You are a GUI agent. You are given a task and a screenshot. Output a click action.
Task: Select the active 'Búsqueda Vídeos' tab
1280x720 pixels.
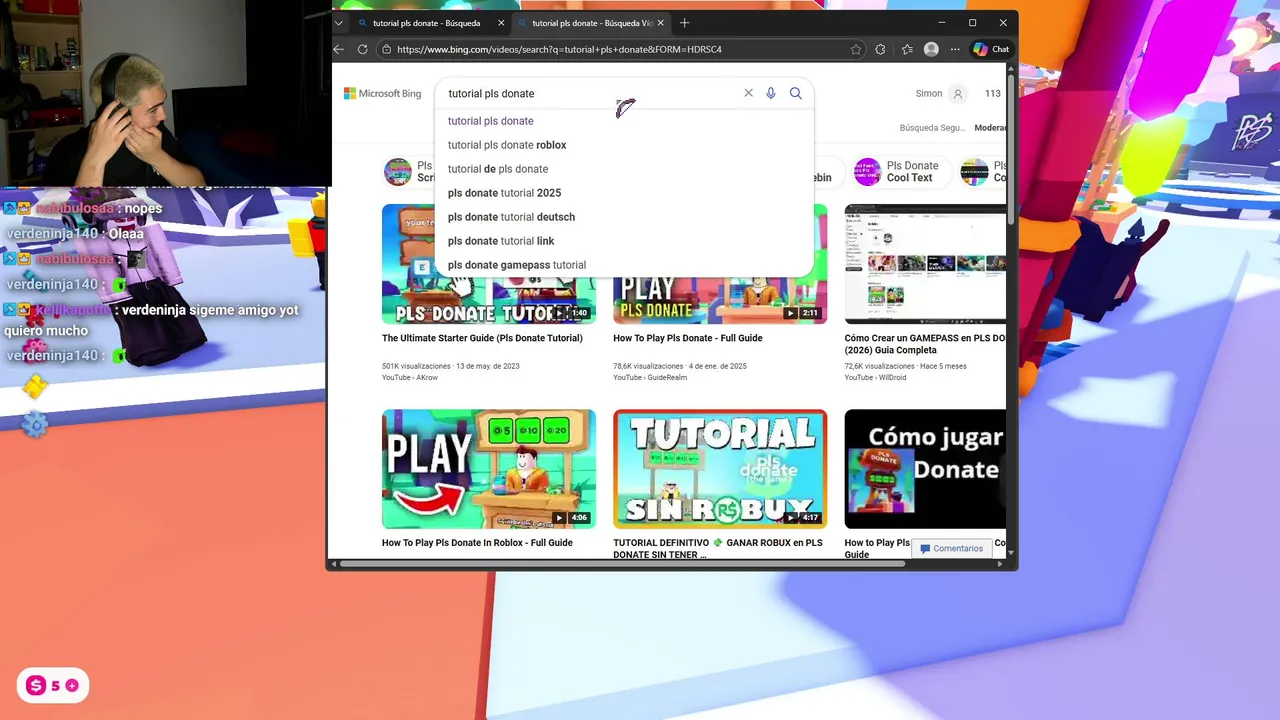click(x=590, y=23)
